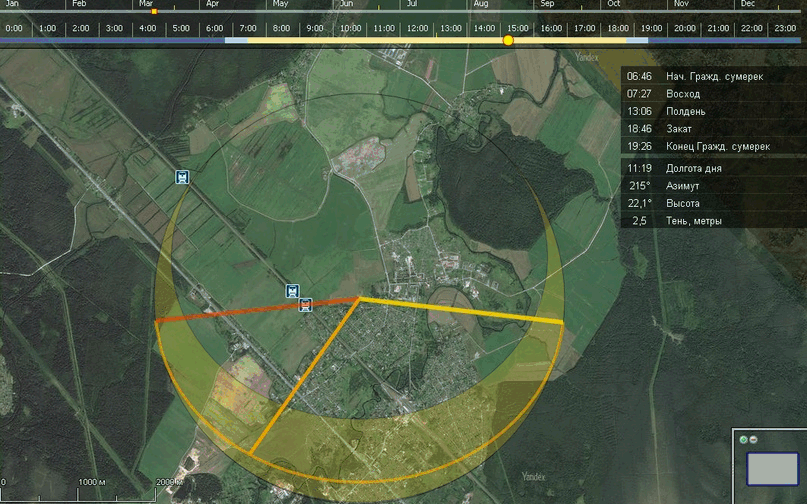Screen dimensions: 807x504
Task: Click the center point where sun lines meet
Action: [x=359, y=298]
